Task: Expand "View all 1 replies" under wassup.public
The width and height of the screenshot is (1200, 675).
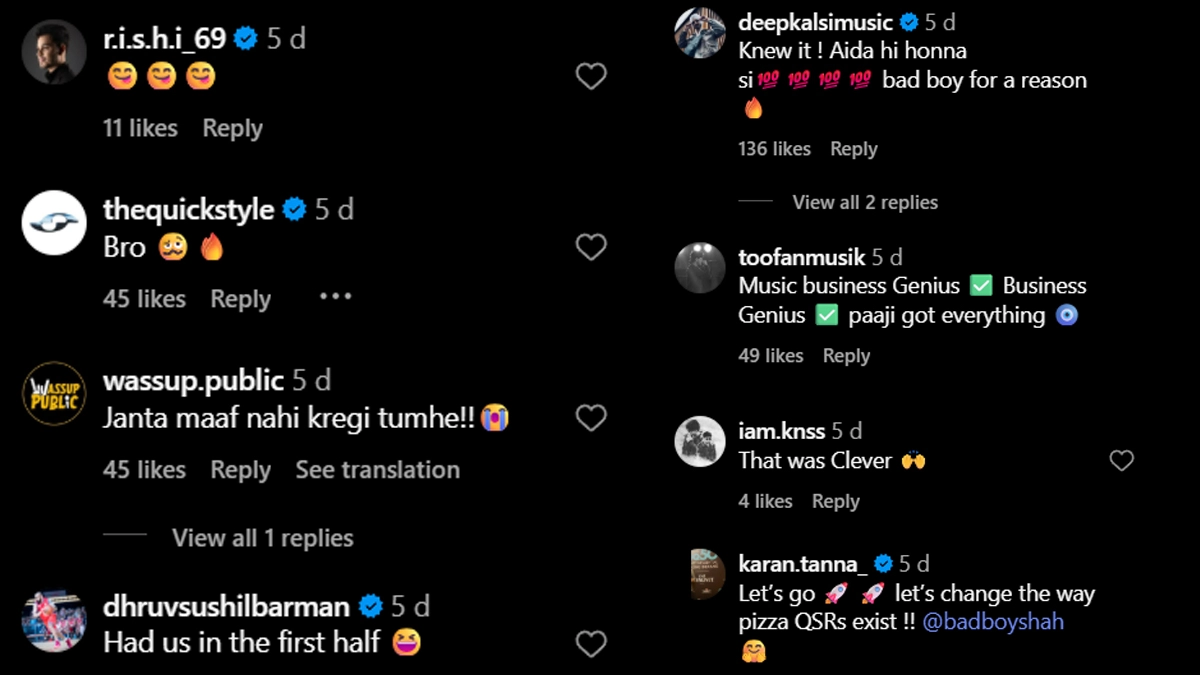Action: click(262, 538)
